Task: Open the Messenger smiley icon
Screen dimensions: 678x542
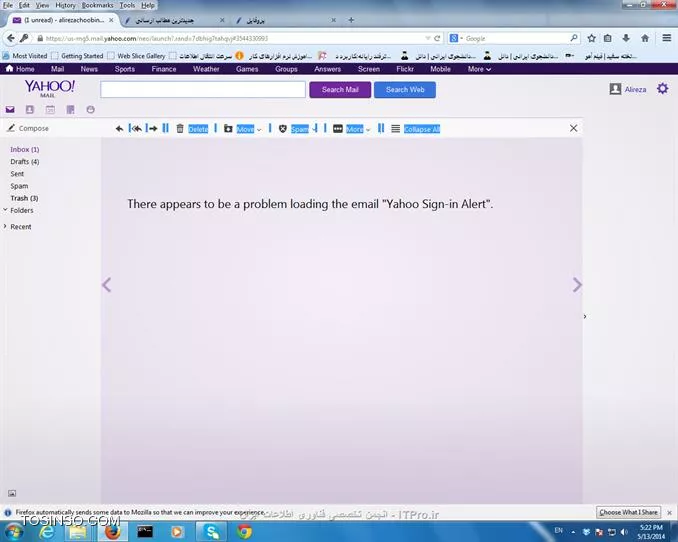Action: 90,110
